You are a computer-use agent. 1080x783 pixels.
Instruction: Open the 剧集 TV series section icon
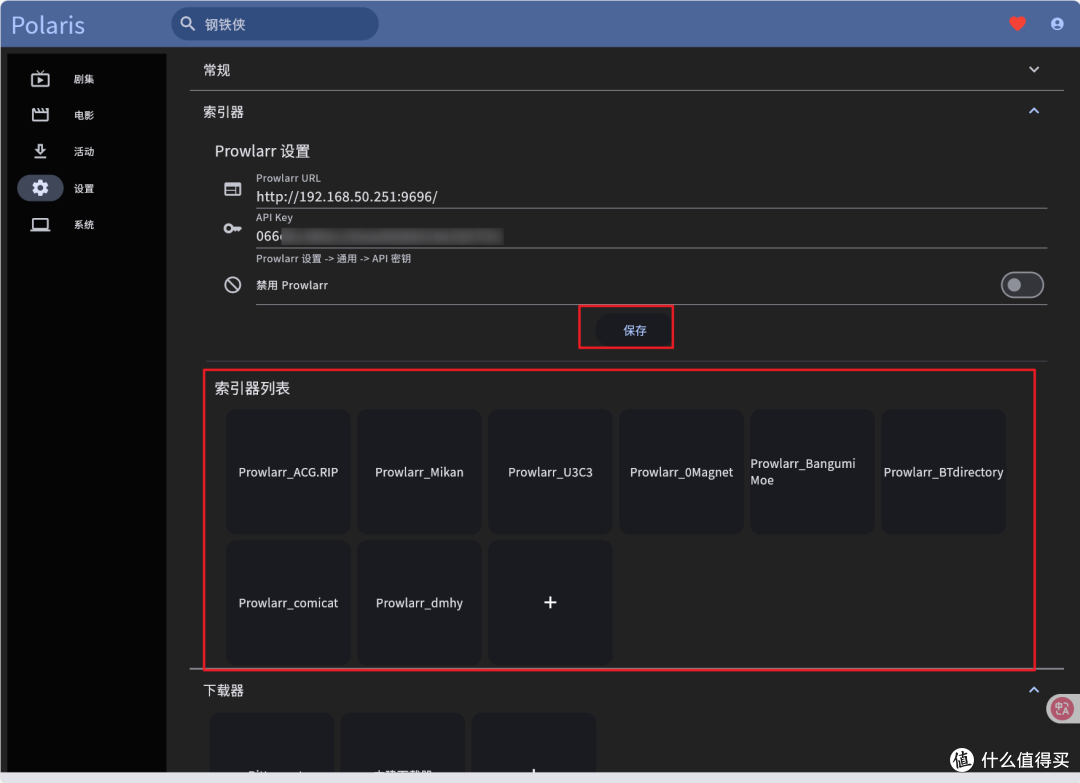coord(40,79)
